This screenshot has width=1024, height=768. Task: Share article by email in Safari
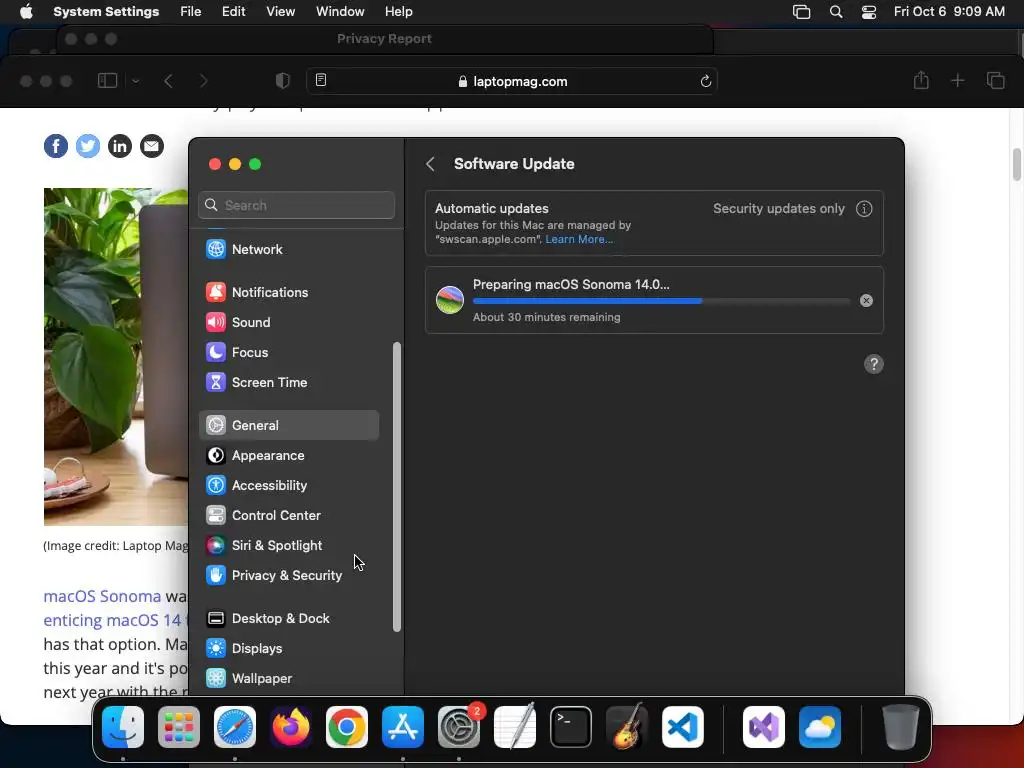tap(152, 146)
